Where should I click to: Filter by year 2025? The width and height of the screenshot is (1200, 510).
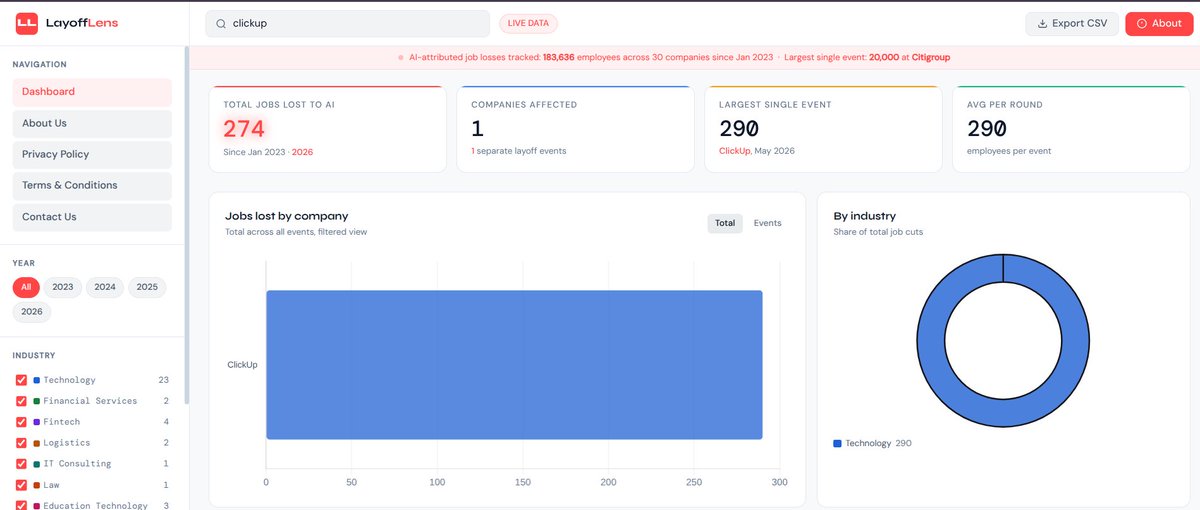tap(147, 287)
